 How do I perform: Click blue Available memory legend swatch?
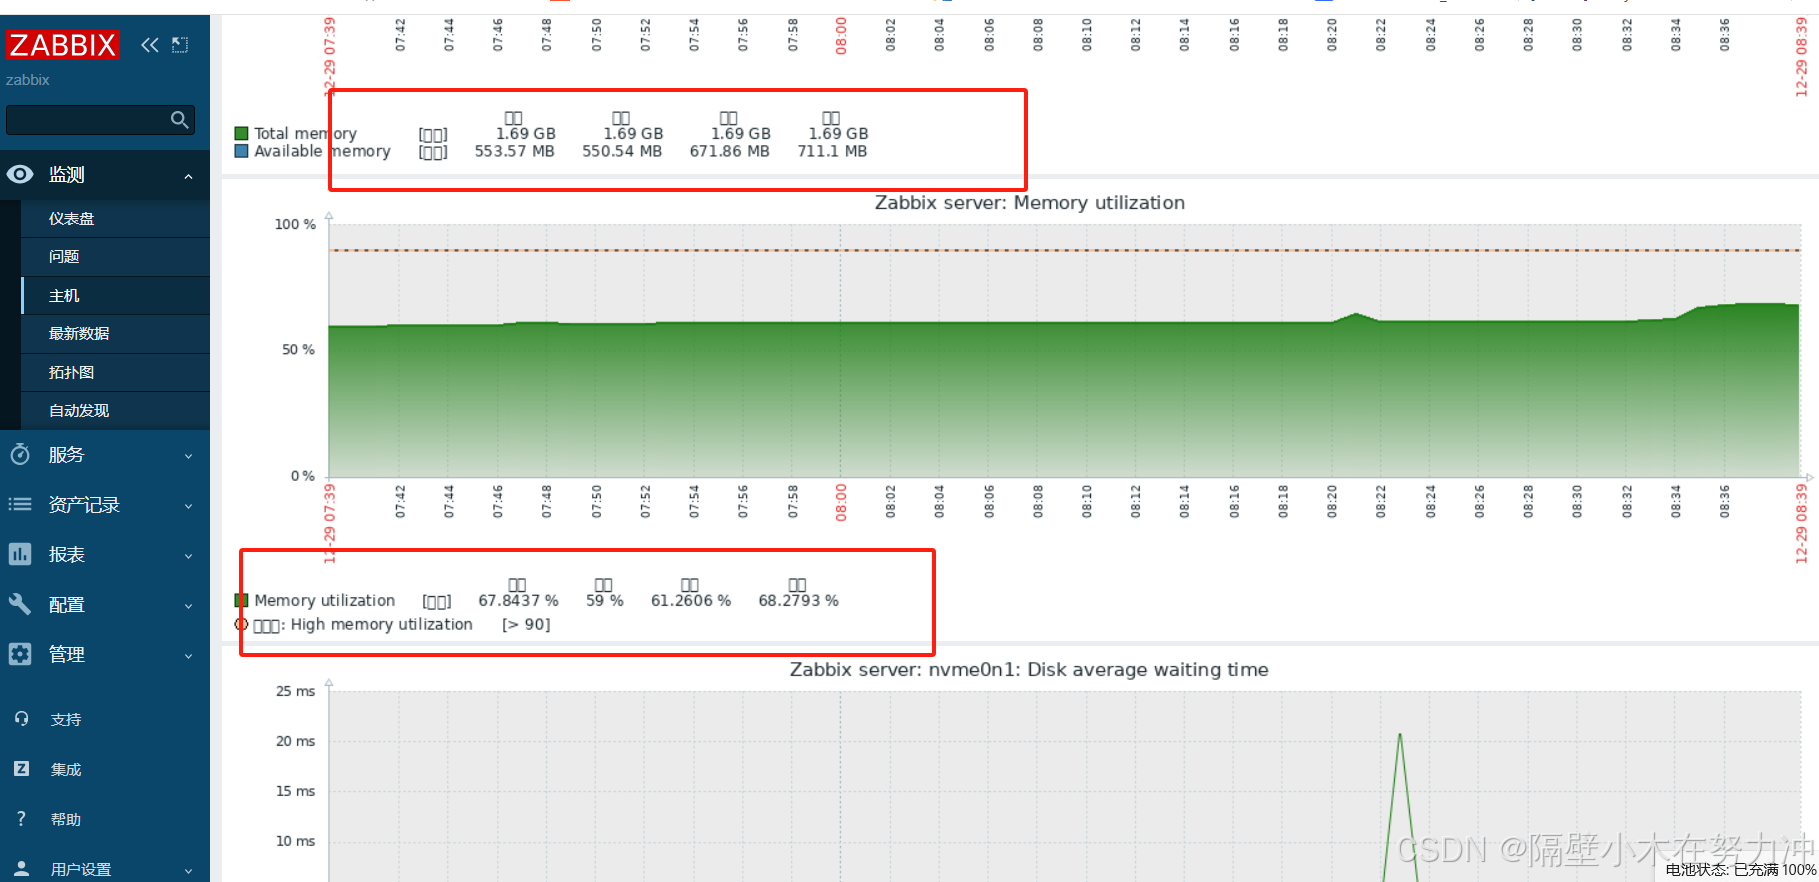coord(241,151)
